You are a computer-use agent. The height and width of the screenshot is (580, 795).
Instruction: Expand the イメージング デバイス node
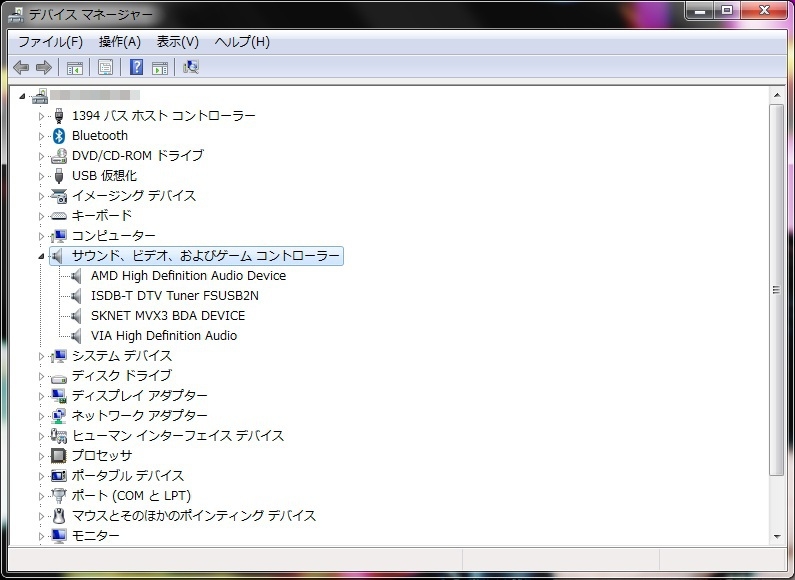click(42, 196)
